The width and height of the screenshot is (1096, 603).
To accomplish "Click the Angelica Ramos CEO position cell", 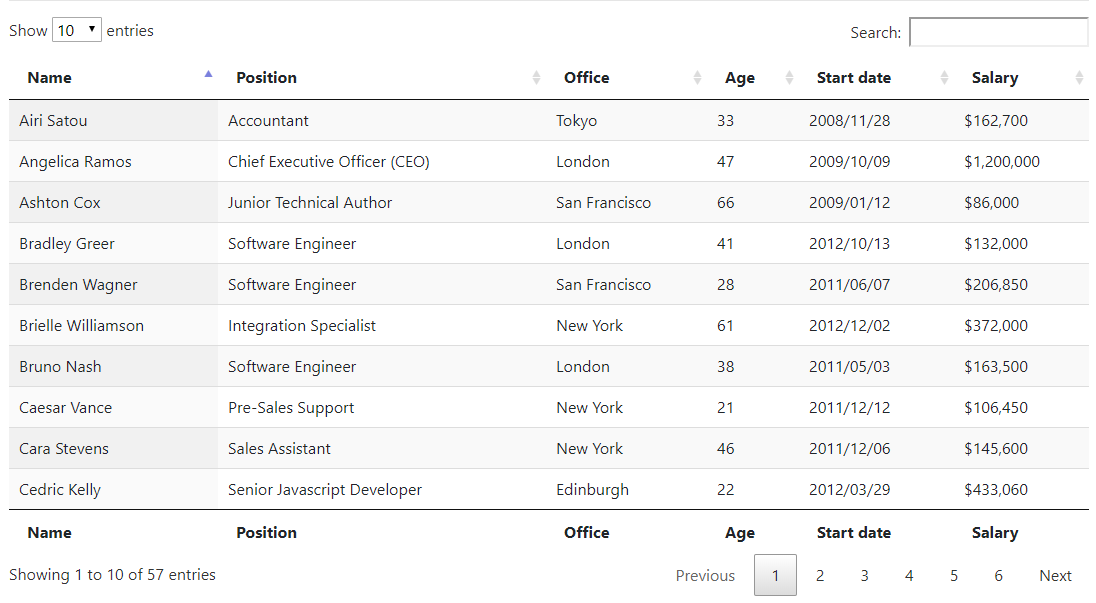I will pos(328,162).
